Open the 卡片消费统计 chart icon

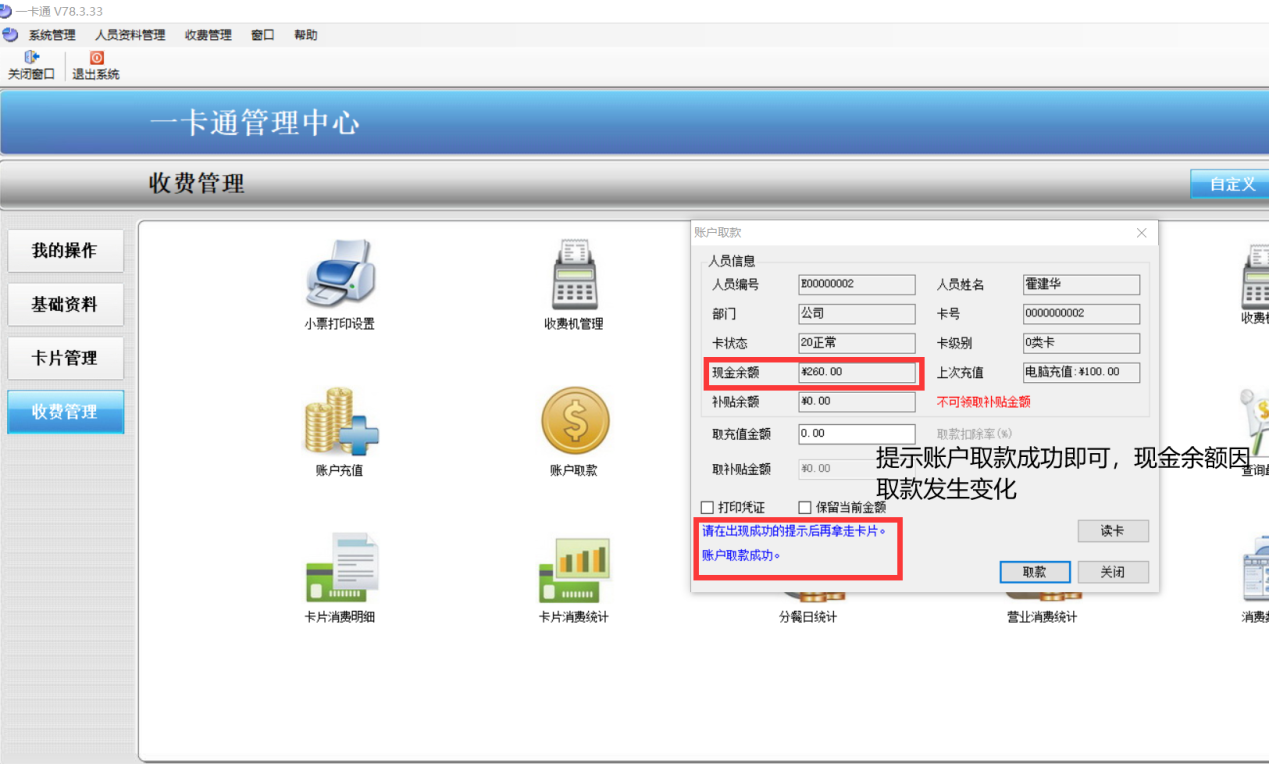574,567
